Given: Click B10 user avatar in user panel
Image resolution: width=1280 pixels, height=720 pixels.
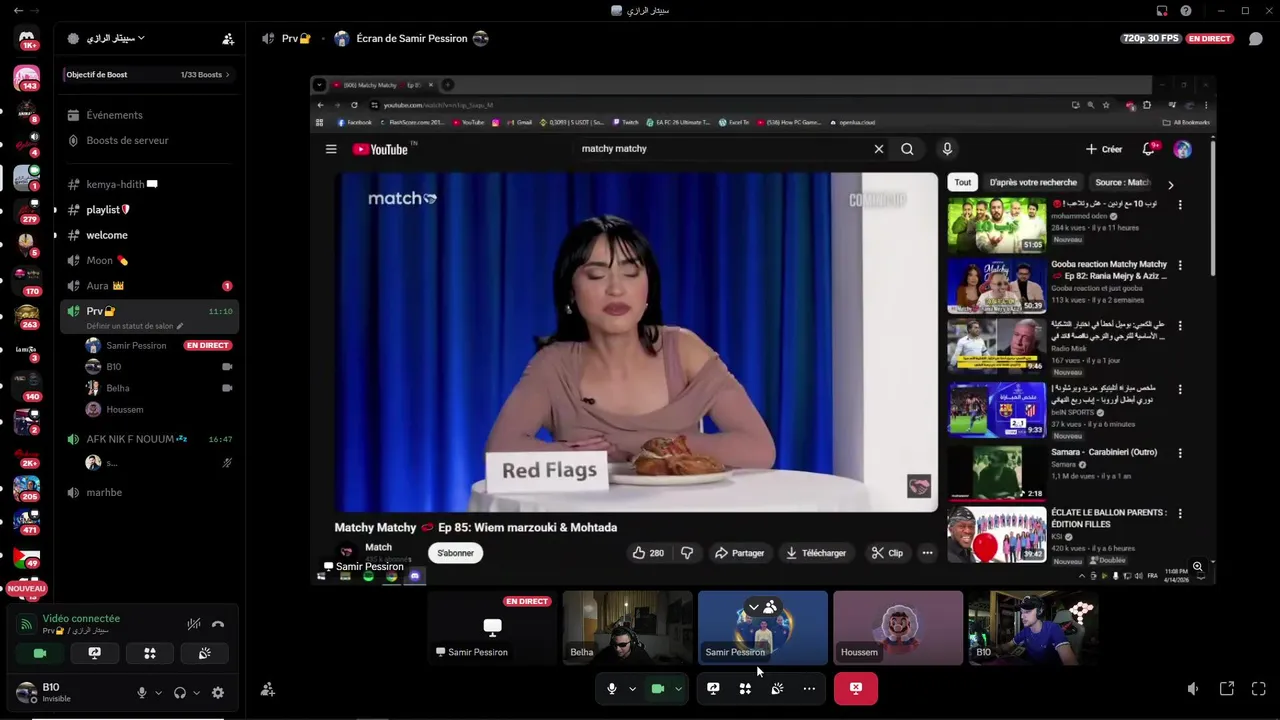Looking at the screenshot, I should [26, 692].
